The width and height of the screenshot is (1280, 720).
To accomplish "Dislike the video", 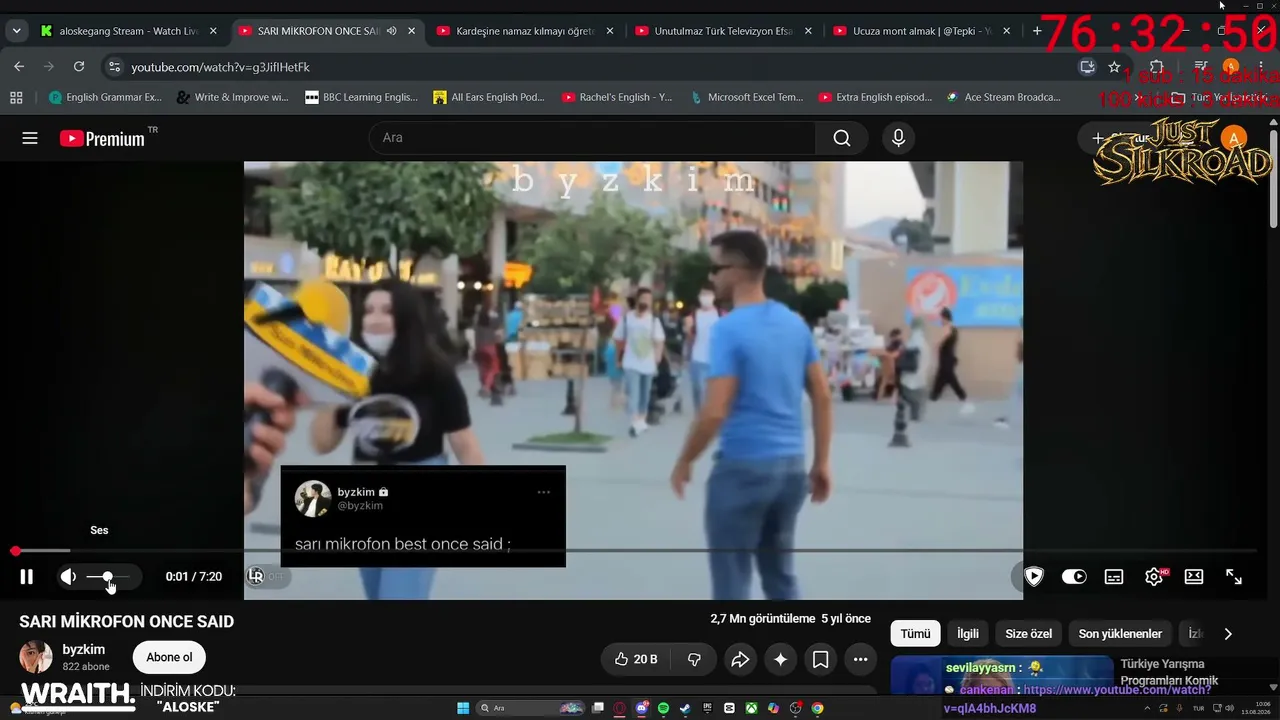I will point(694,659).
